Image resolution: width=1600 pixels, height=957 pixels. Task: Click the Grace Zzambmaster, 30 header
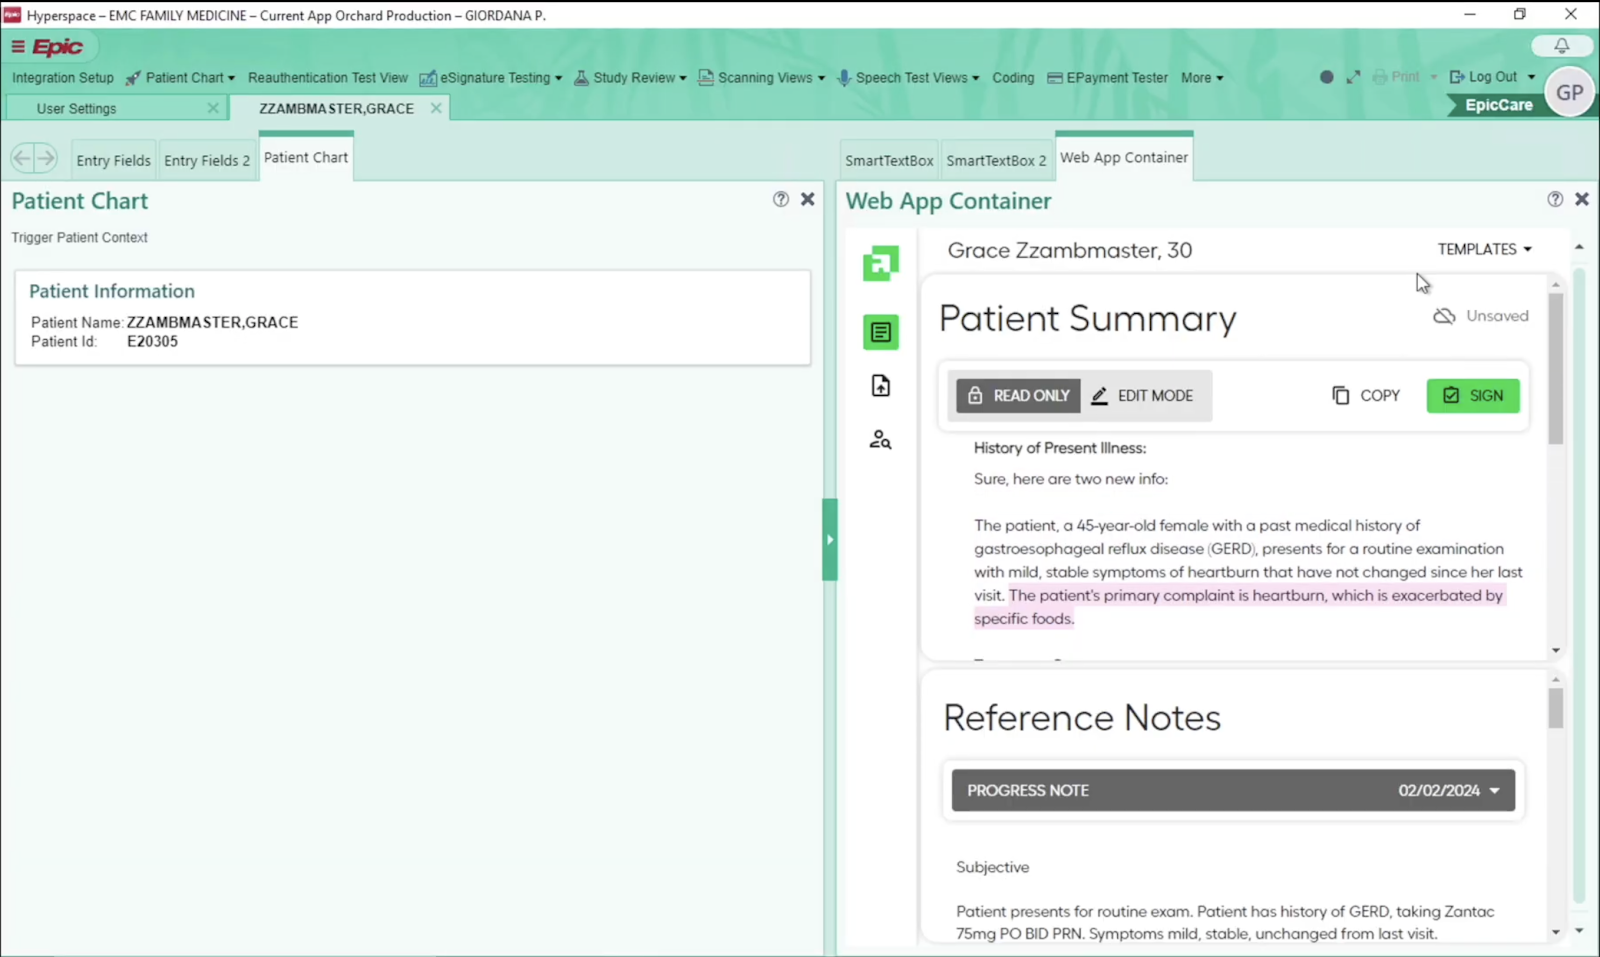pos(1069,251)
